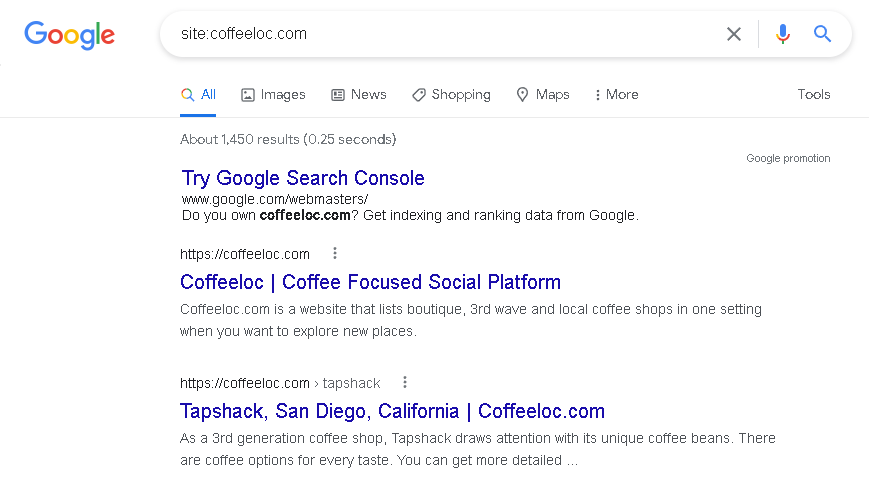Viewport: 869px width, 477px height.
Task: Switch to the Maps tab
Action: 543,95
